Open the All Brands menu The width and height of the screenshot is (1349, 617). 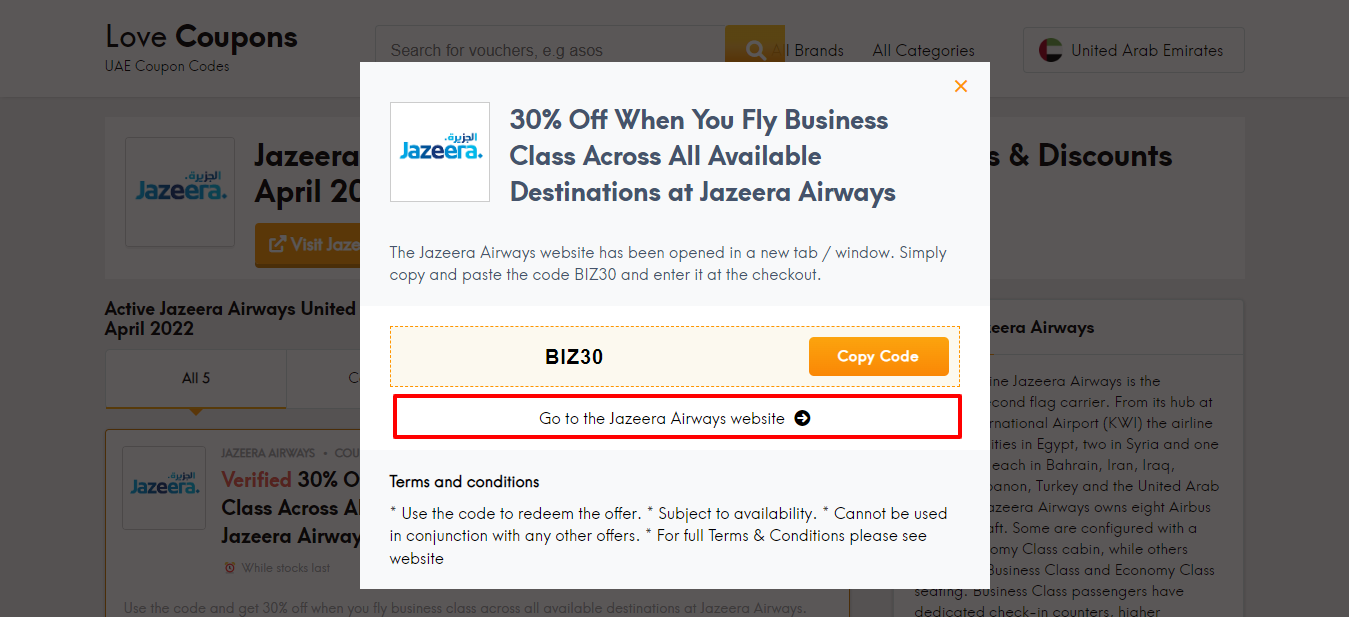[807, 50]
